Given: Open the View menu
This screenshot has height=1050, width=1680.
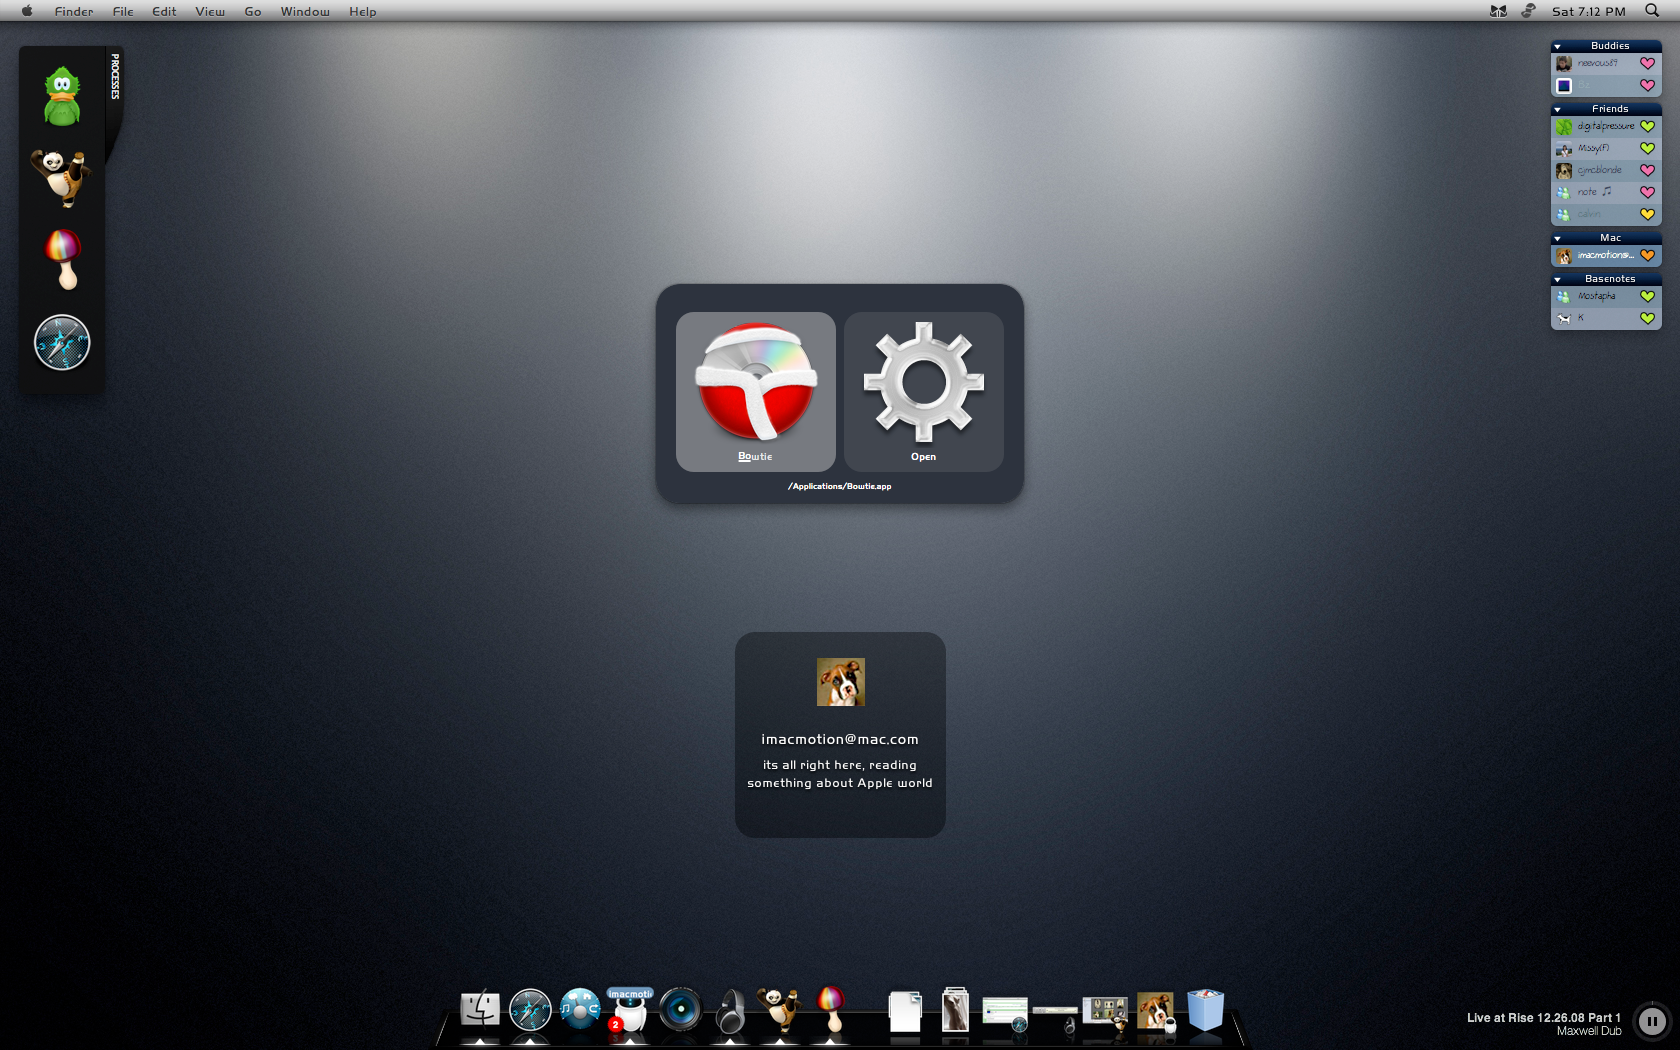Looking at the screenshot, I should pyautogui.click(x=210, y=11).
